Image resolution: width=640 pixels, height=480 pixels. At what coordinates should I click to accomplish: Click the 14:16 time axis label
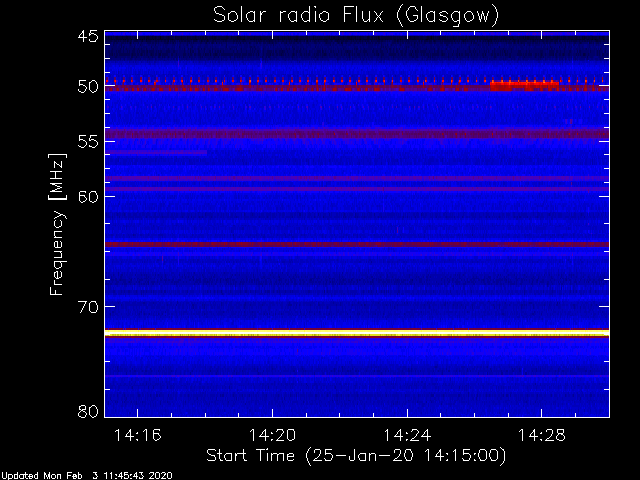(138, 435)
